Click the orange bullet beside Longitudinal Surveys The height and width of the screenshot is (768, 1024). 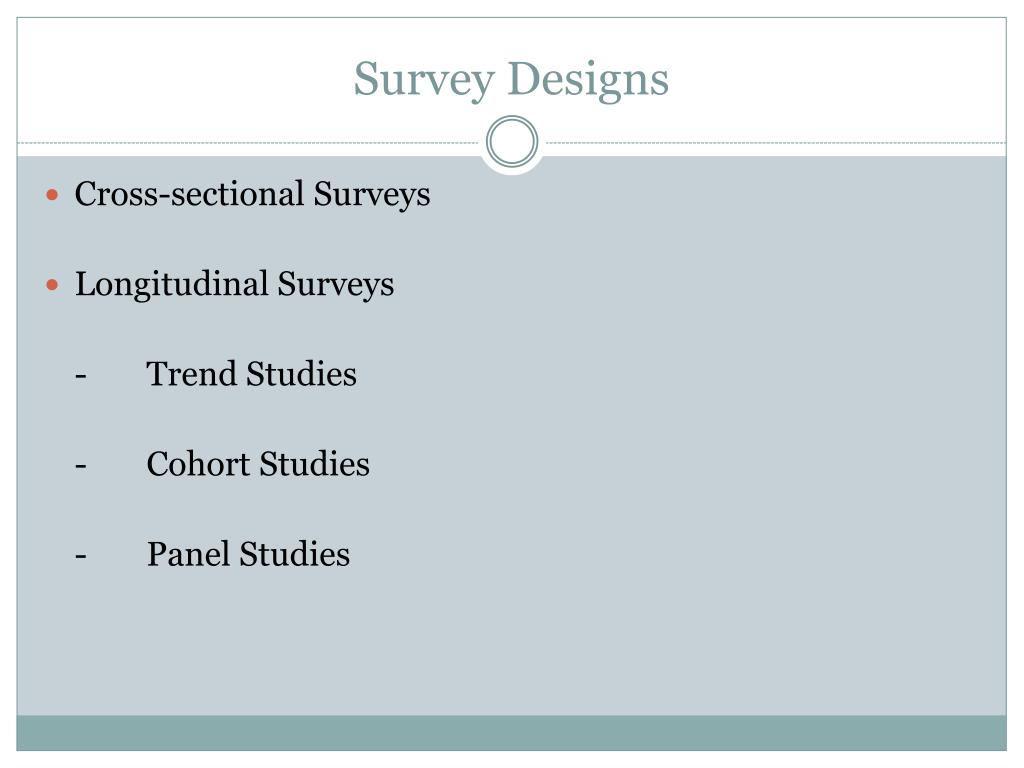click(53, 285)
